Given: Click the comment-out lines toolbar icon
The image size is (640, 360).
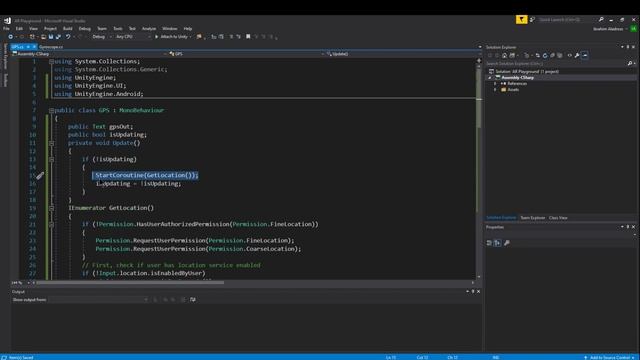Looking at the screenshot, I should point(231,37).
